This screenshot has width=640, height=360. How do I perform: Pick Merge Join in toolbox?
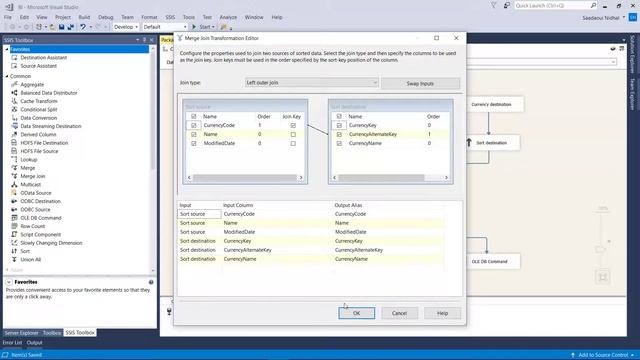tap(33, 176)
